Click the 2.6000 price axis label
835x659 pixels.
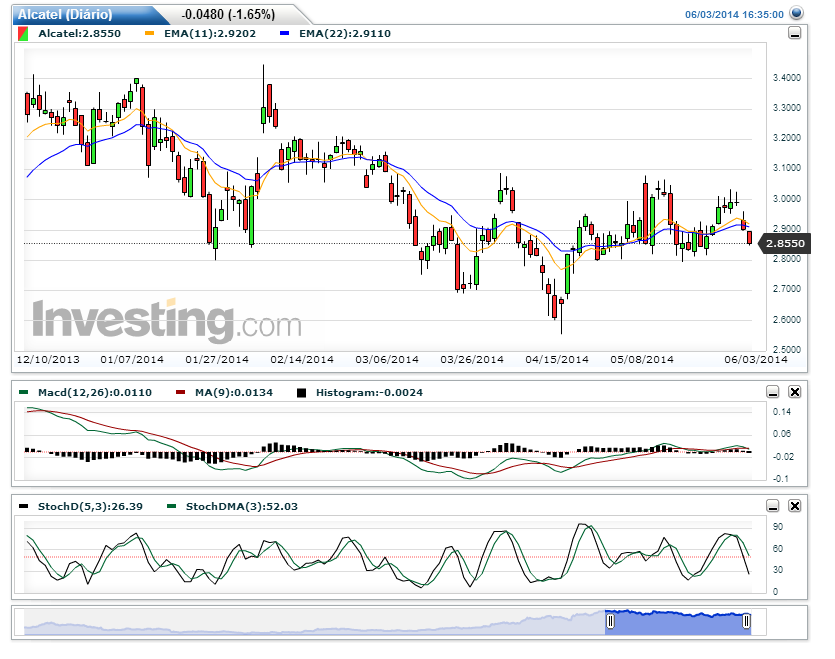coord(787,320)
